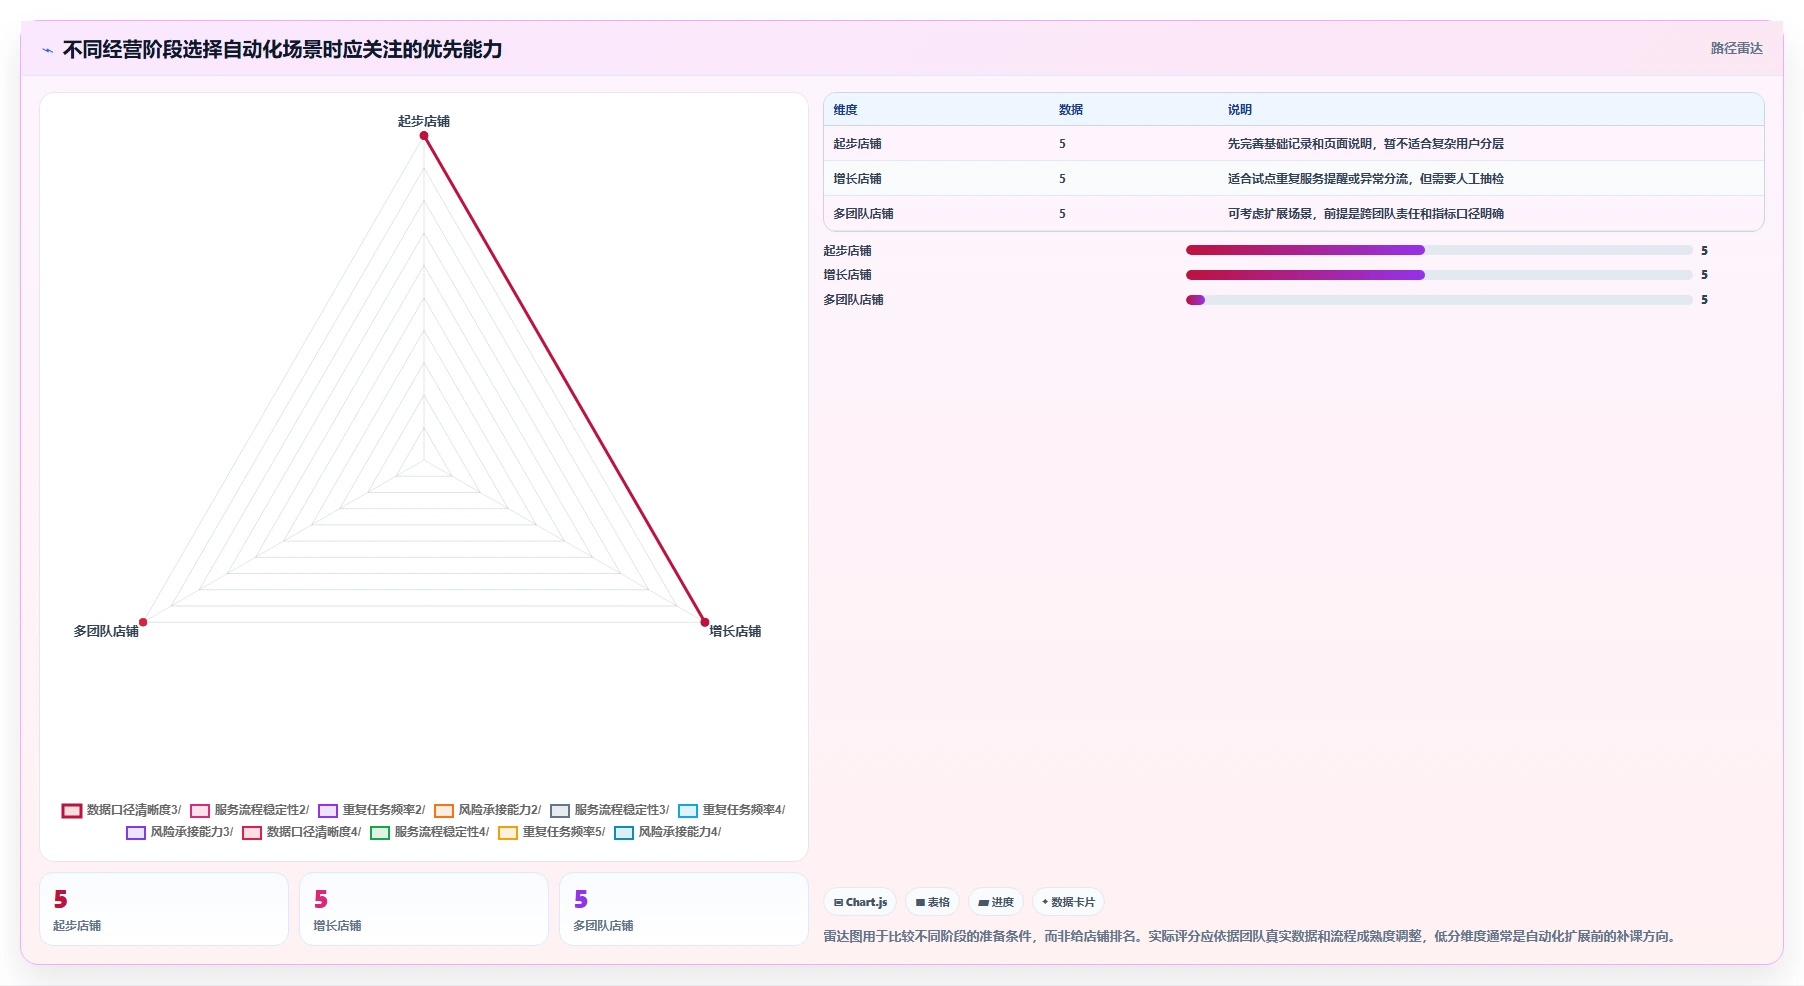This screenshot has height=986, width=1804.
Task: Click the 数据卡片 tag chip
Action: click(1068, 902)
